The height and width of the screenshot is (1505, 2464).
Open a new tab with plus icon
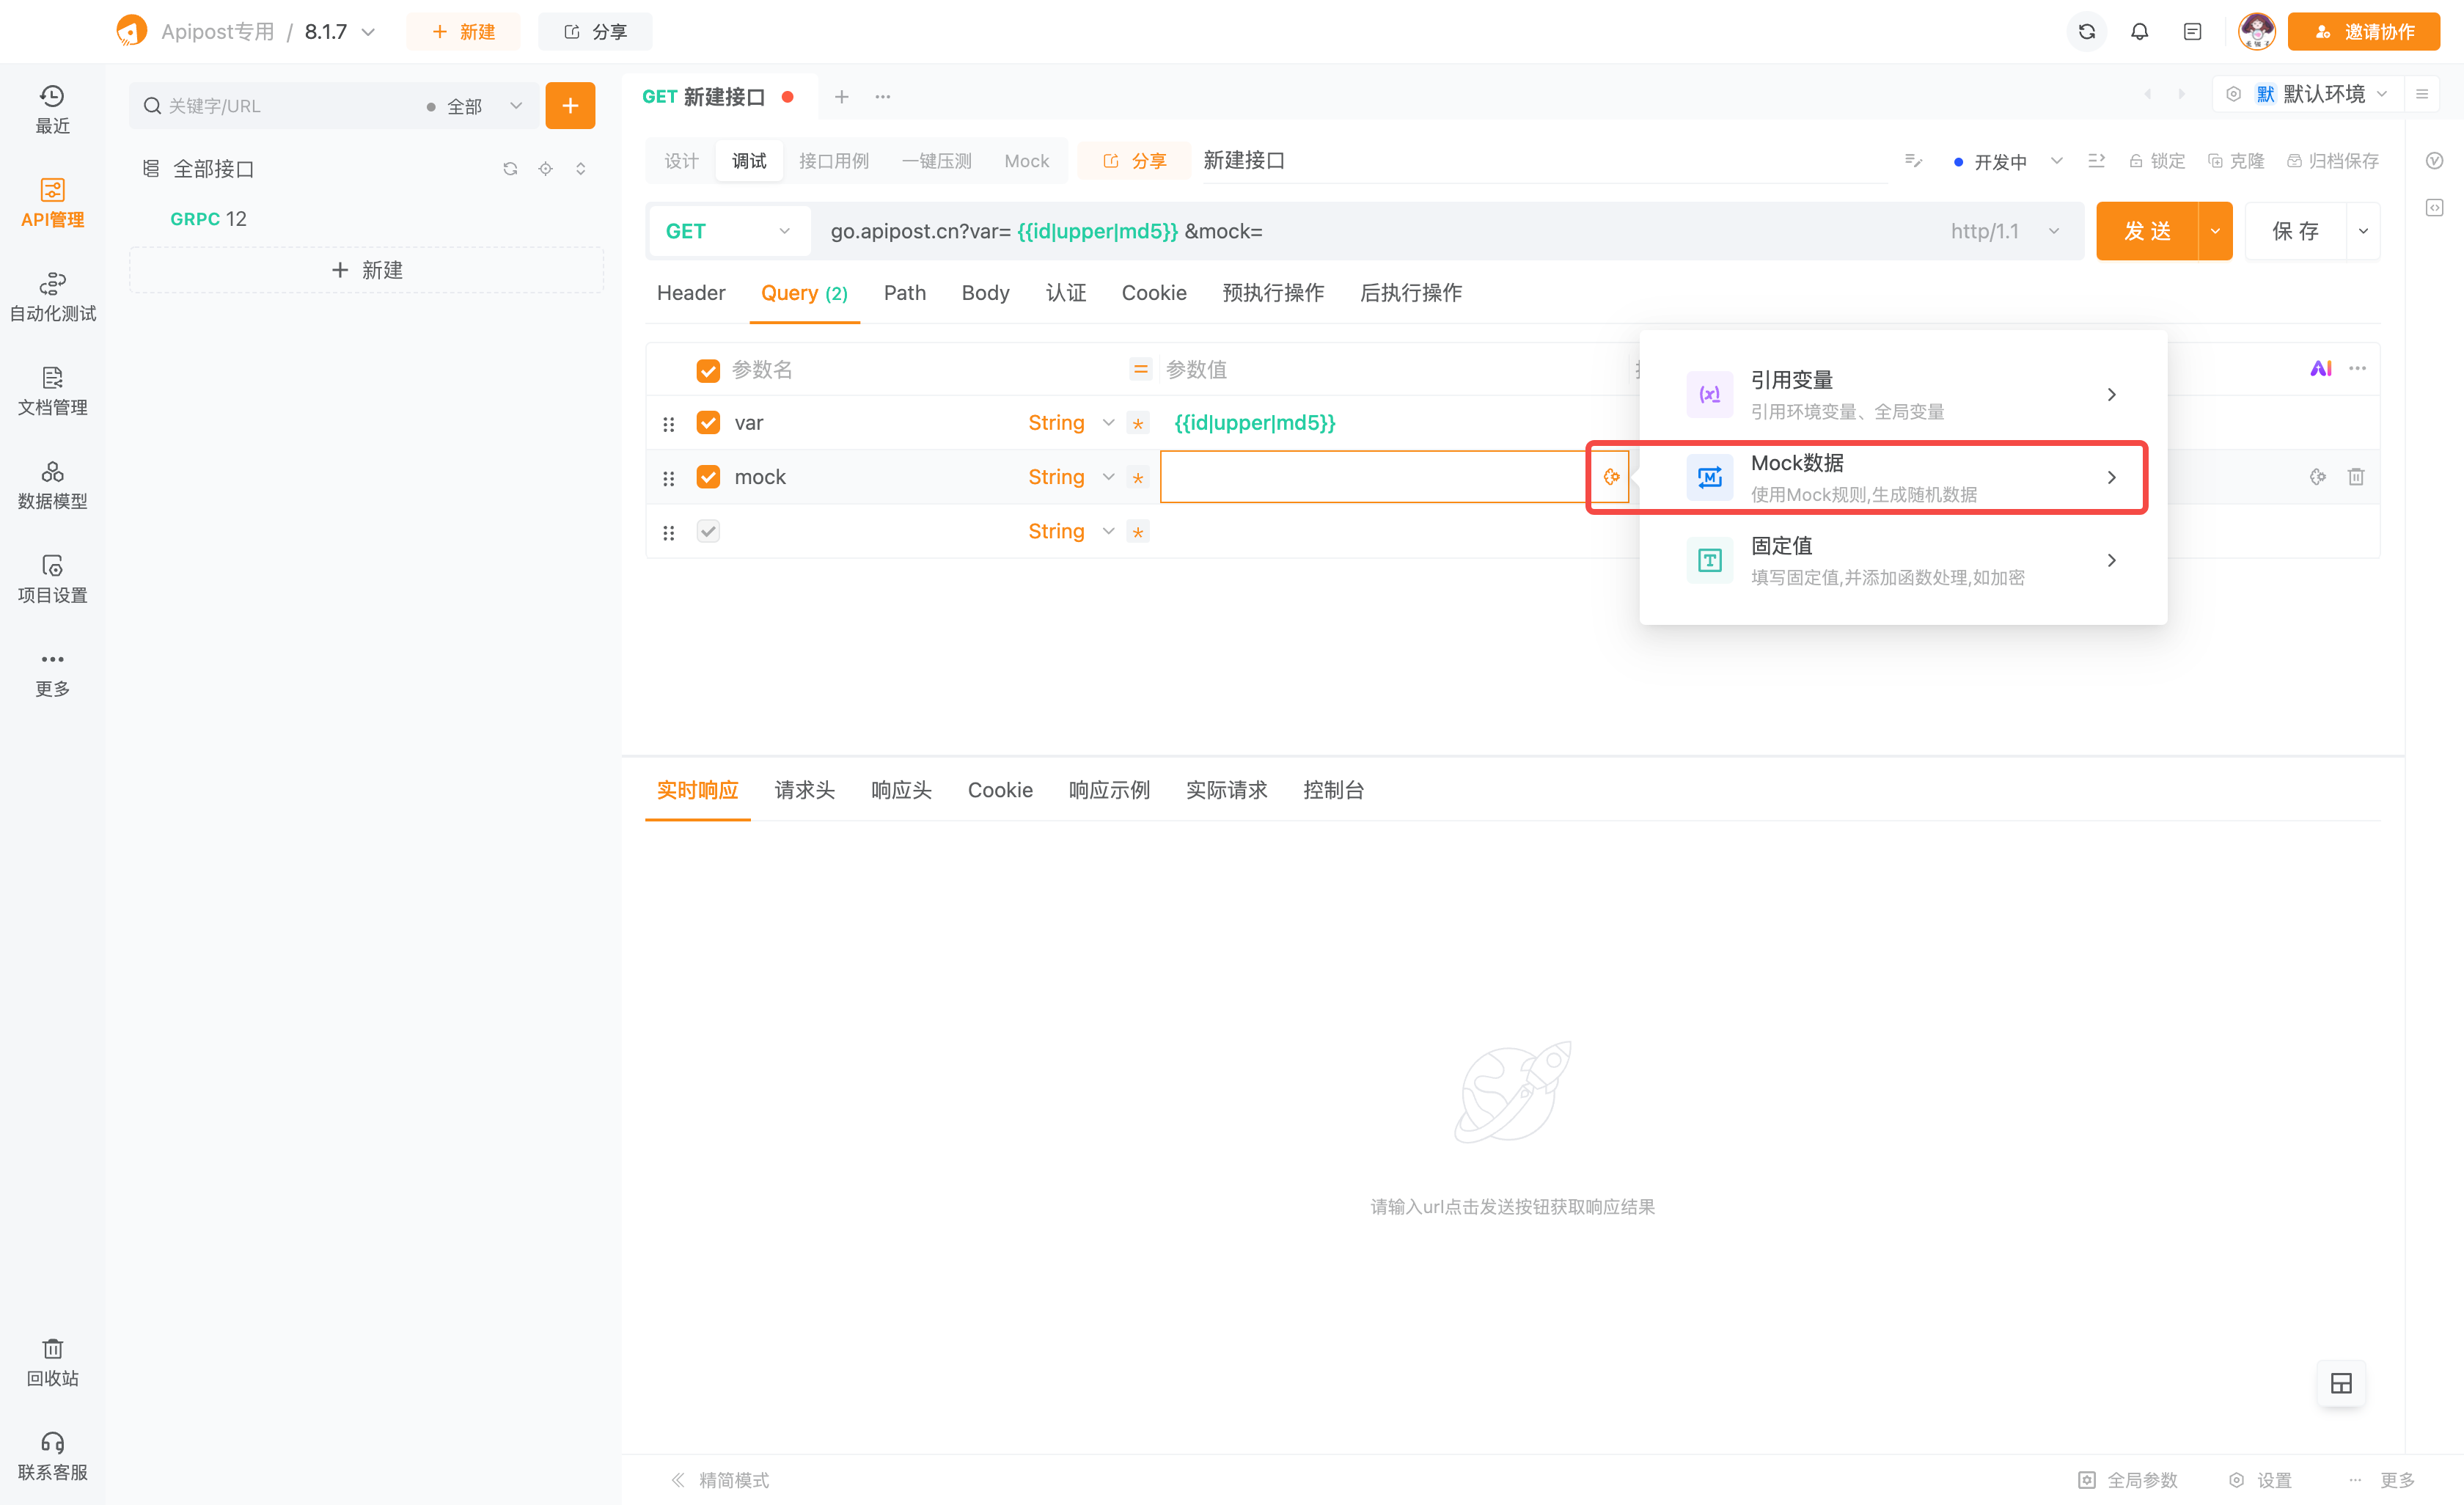point(841,97)
